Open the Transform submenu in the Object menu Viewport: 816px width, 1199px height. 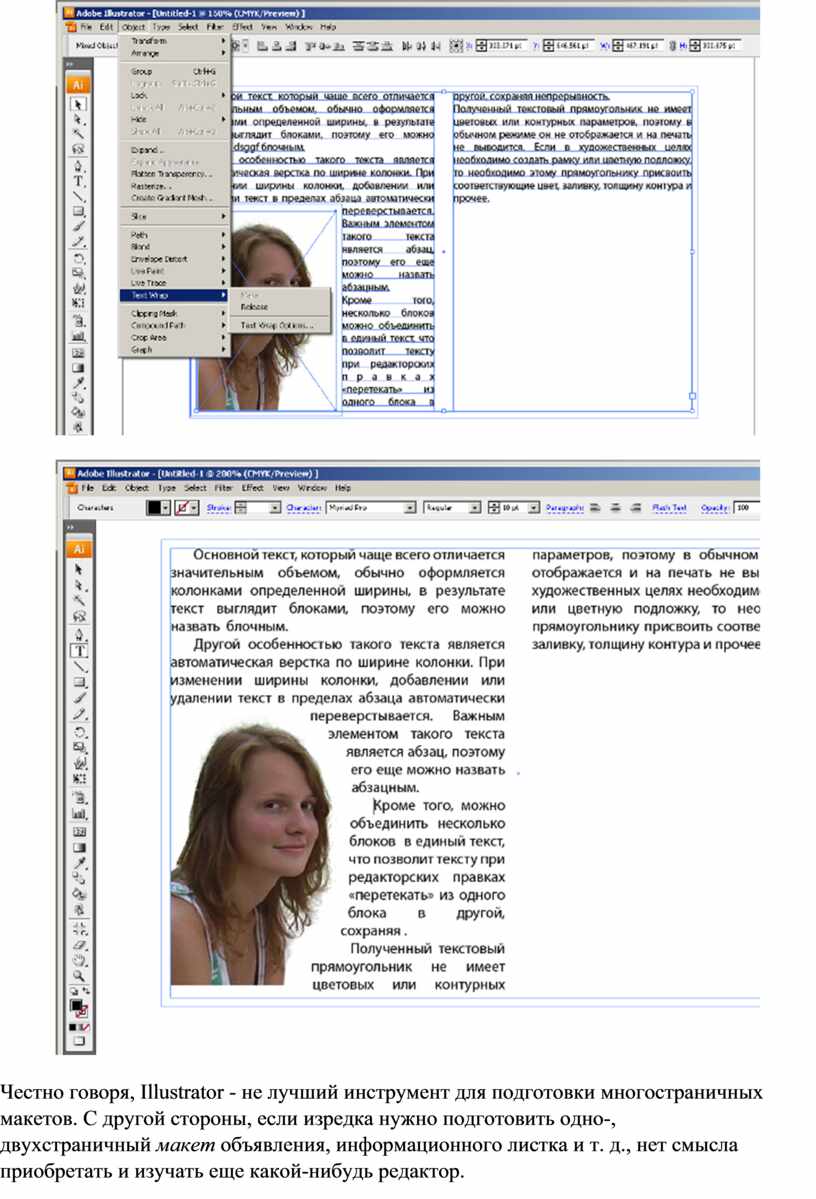coord(173,41)
